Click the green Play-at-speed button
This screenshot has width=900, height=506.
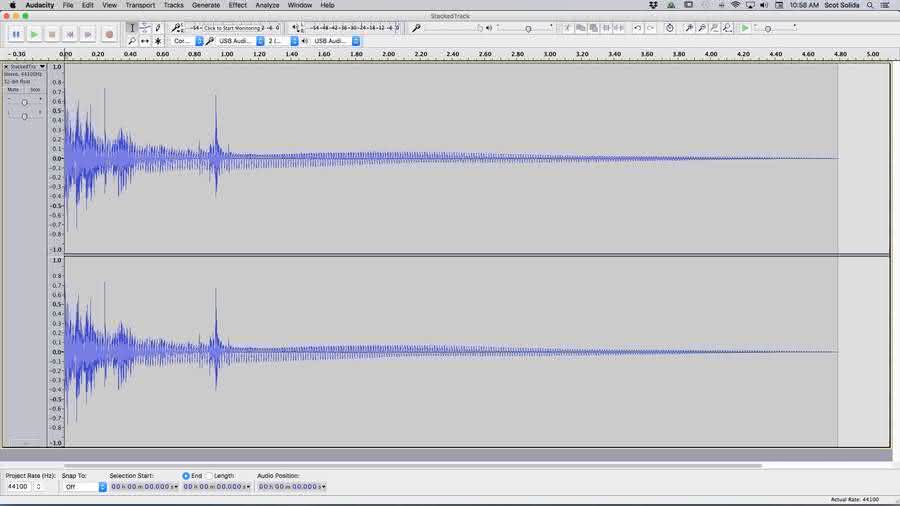745,28
